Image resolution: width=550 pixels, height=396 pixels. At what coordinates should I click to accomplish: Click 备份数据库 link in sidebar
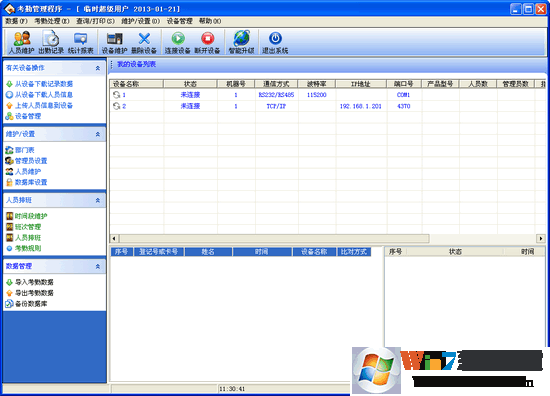(31, 304)
